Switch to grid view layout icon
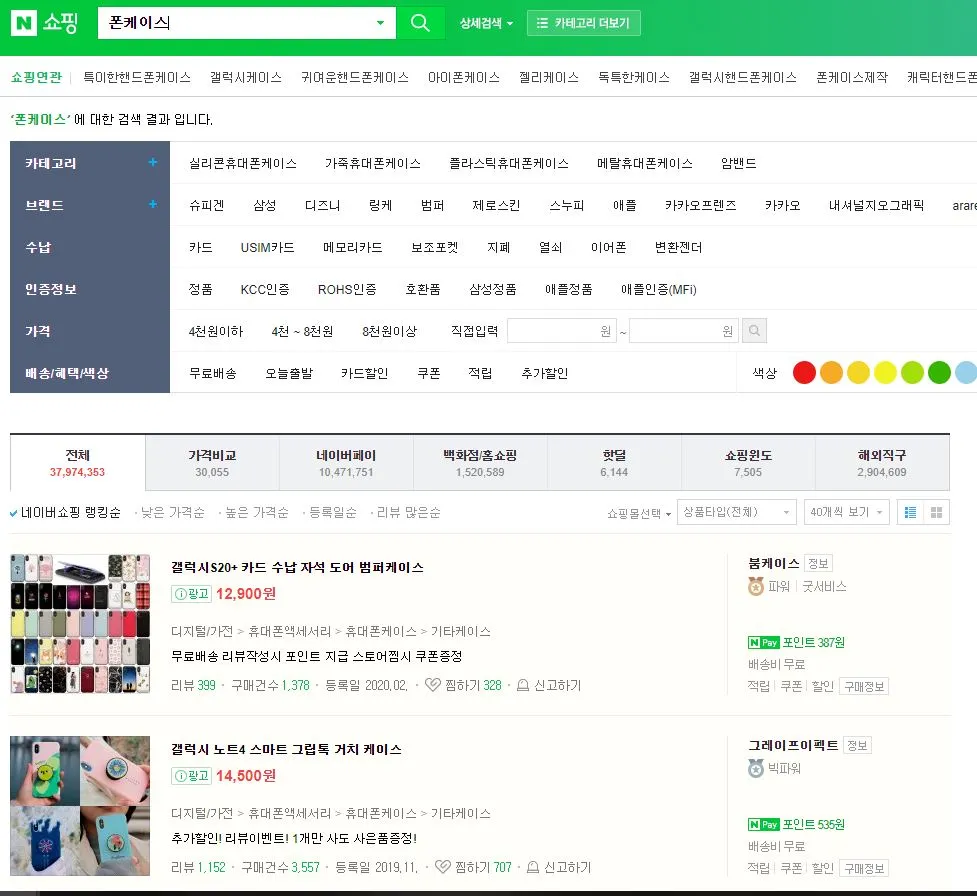This screenshot has width=977, height=896. tap(938, 511)
